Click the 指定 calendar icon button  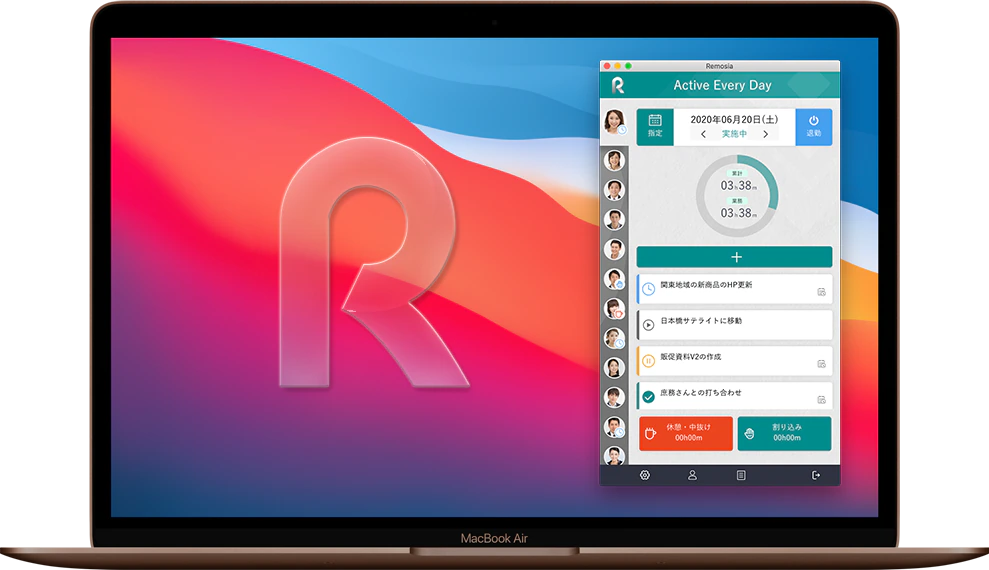coord(655,127)
